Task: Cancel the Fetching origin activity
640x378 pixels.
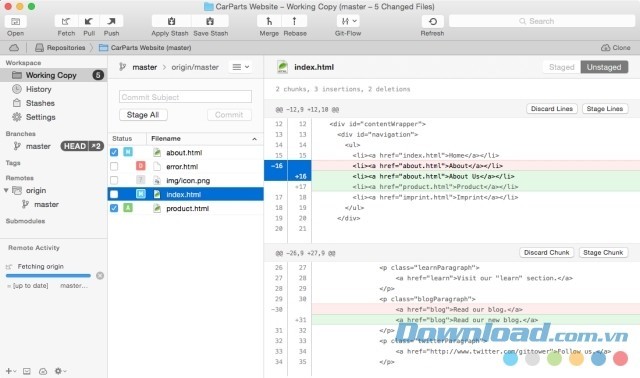Action: tap(100, 276)
